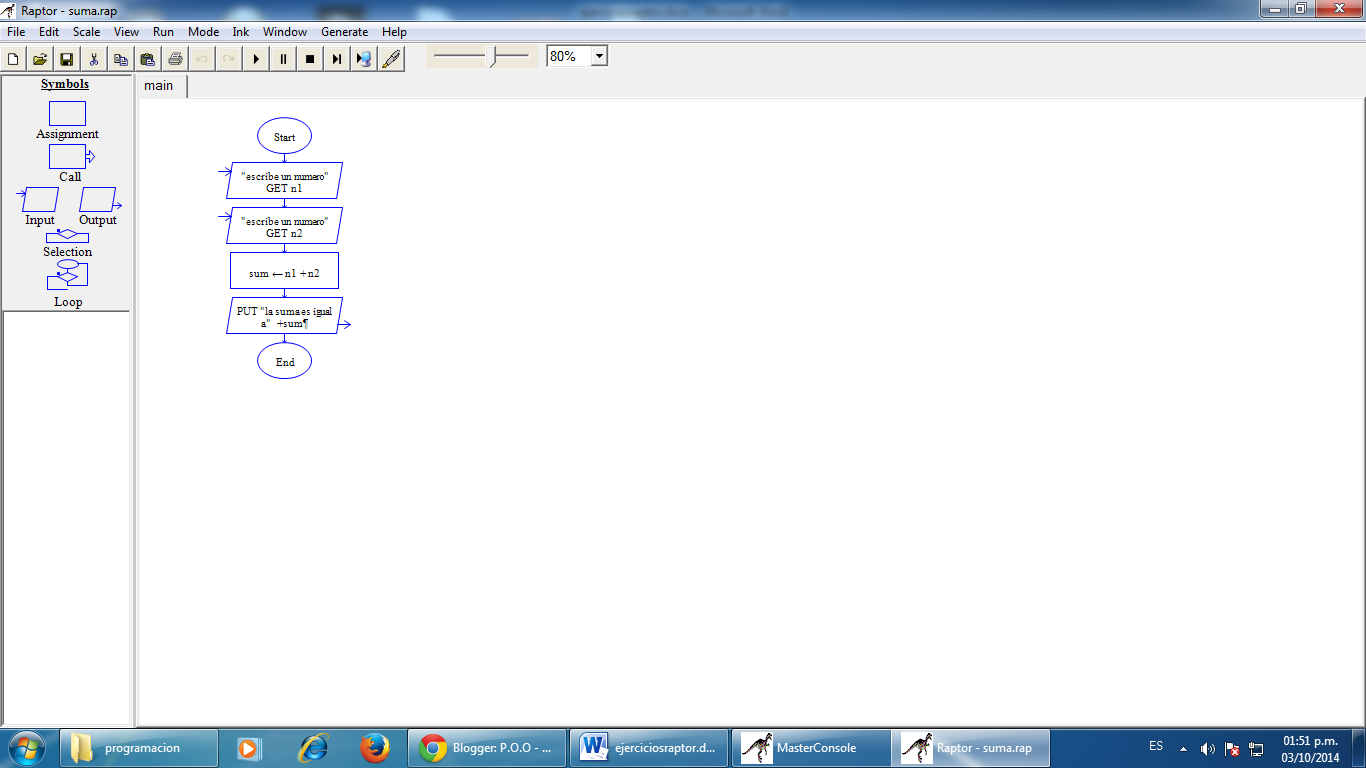Toggle the ink pen tool
1366x768 pixels.
391,59
